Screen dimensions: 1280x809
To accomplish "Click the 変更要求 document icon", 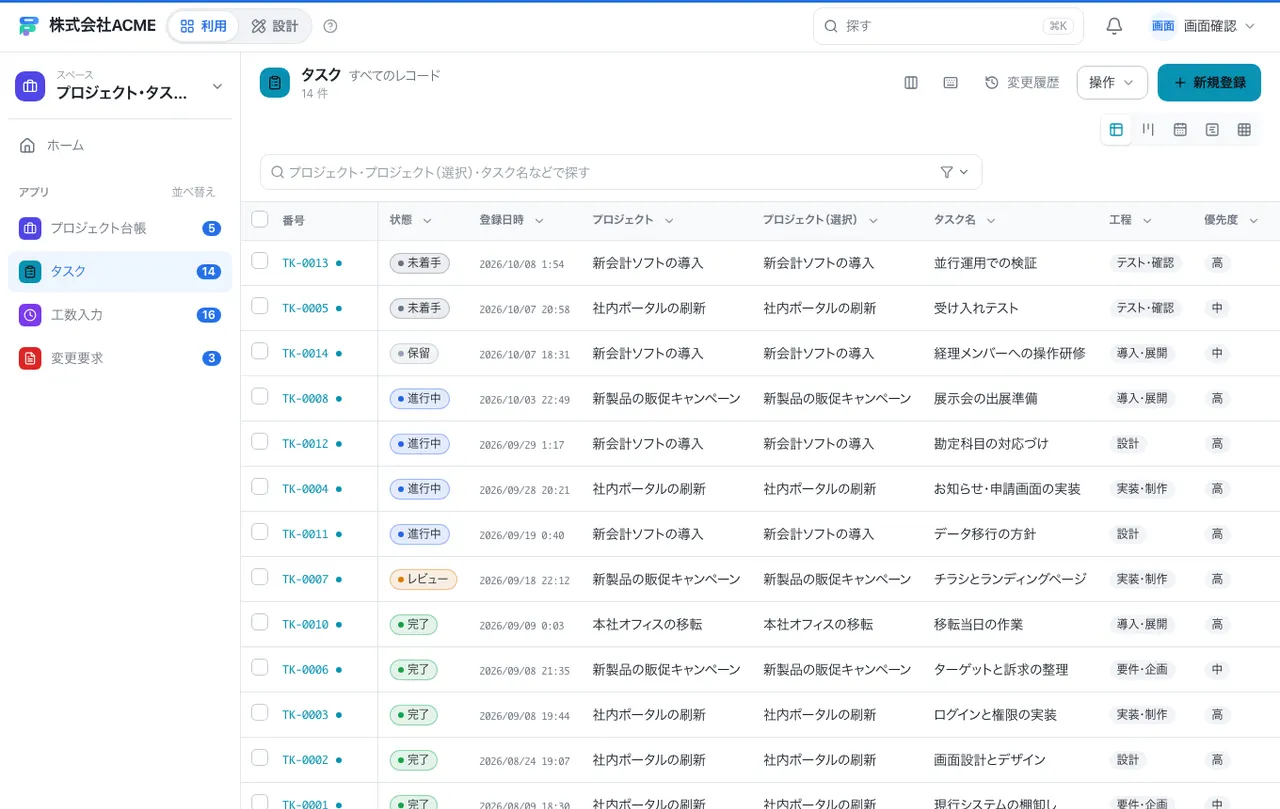I will [x=30, y=357].
